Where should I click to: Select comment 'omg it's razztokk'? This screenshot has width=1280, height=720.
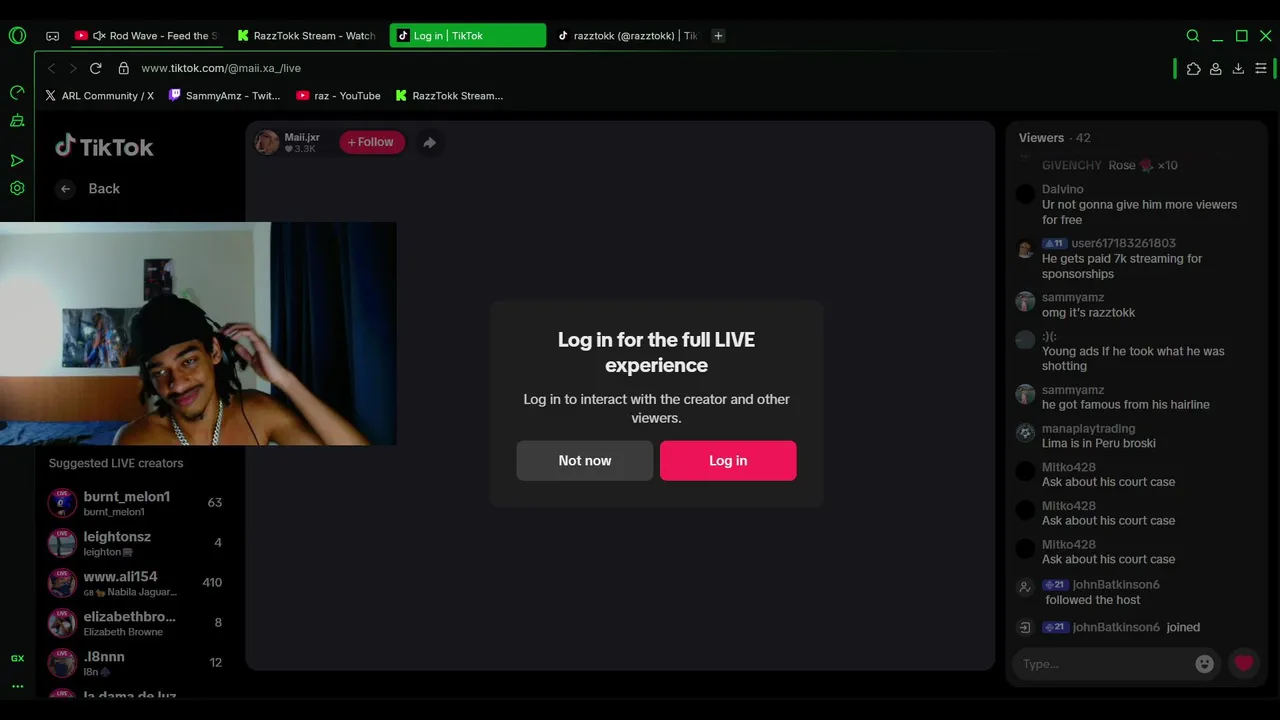pos(1088,313)
